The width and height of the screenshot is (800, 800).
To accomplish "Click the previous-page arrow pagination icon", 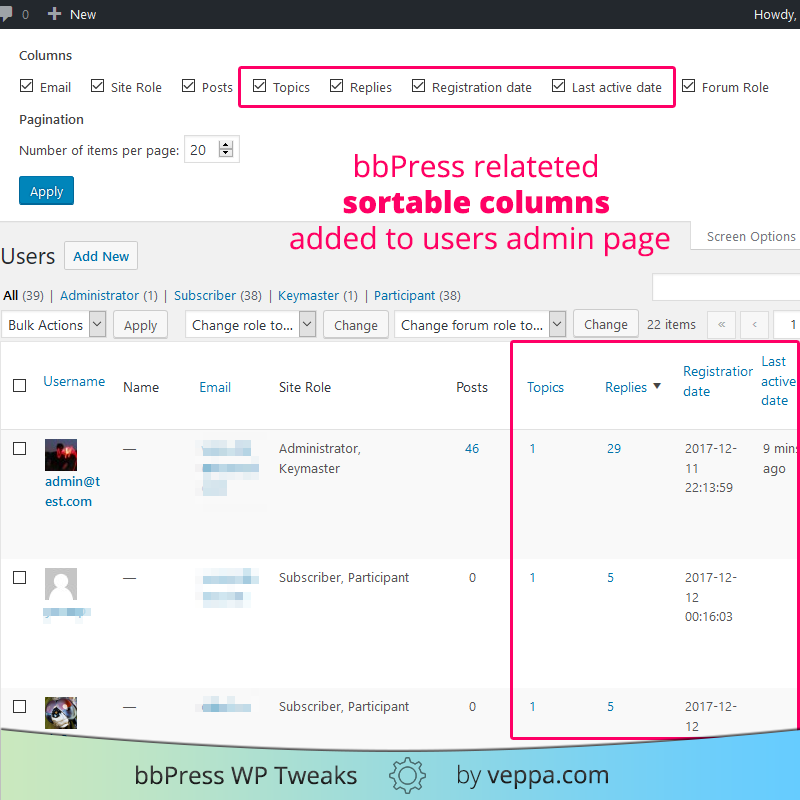I will [x=754, y=324].
